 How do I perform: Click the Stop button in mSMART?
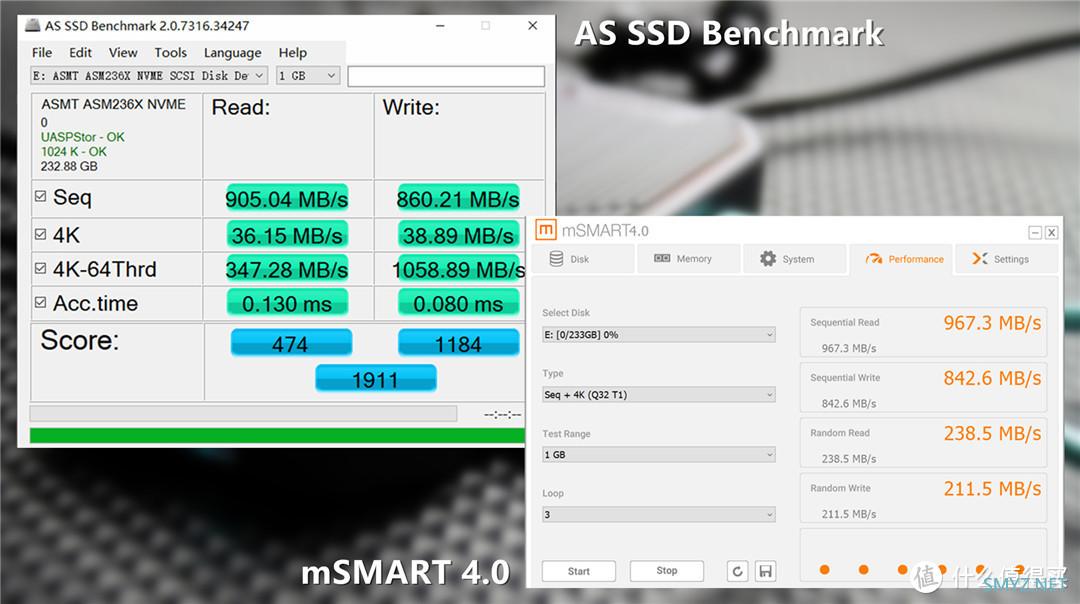pyautogui.click(x=667, y=571)
